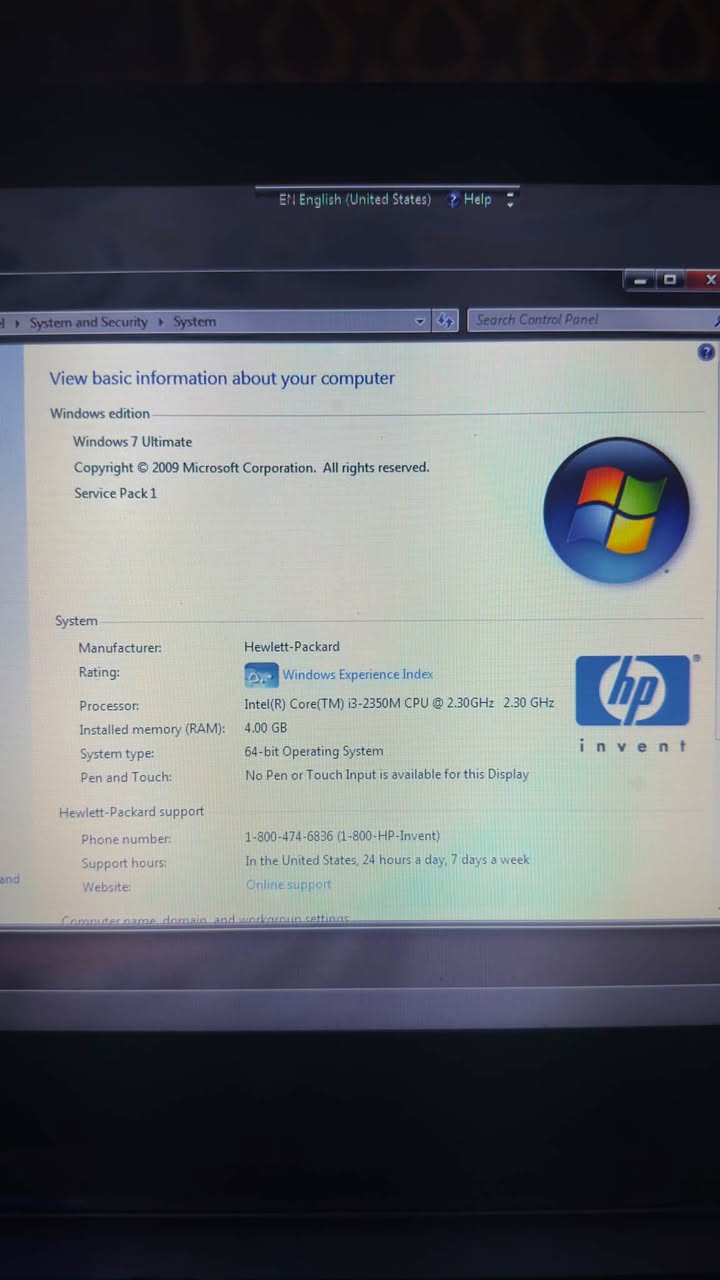Minimize the System window

[x=639, y=281]
